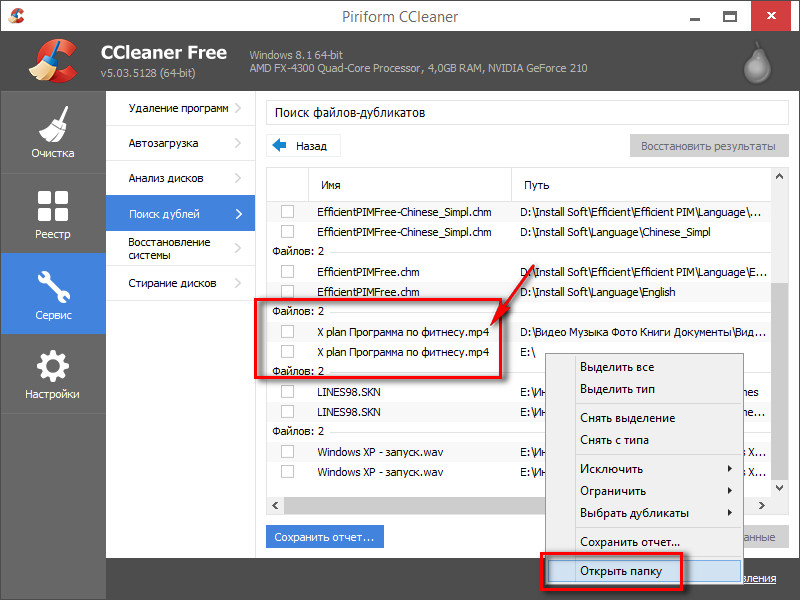Click horizontal scrollbar left arrow
The height and width of the screenshot is (600, 800).
point(276,505)
